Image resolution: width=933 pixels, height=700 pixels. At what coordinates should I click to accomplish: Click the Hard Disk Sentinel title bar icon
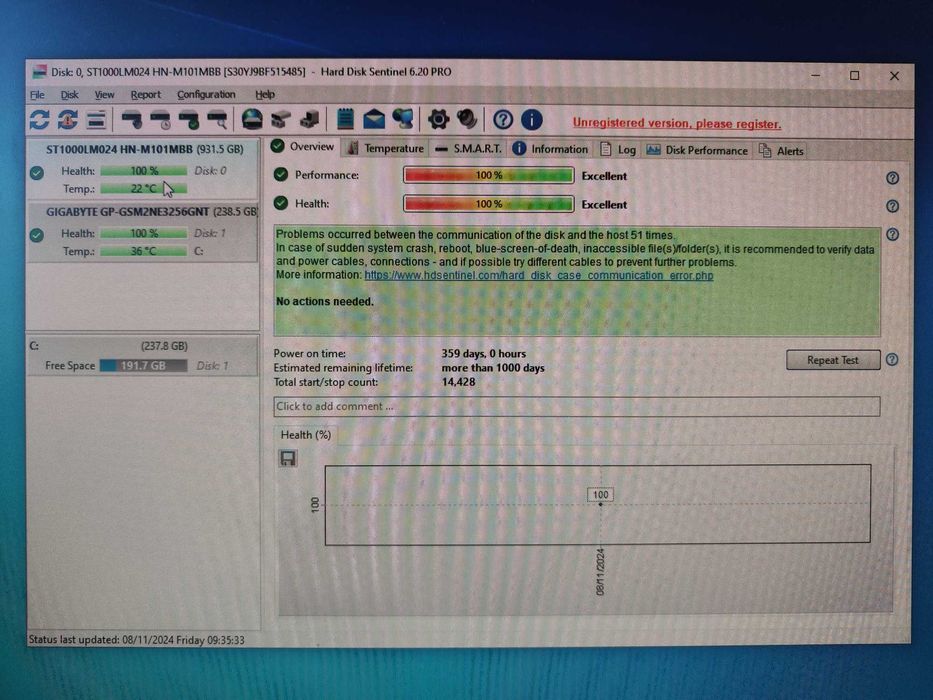click(x=39, y=72)
